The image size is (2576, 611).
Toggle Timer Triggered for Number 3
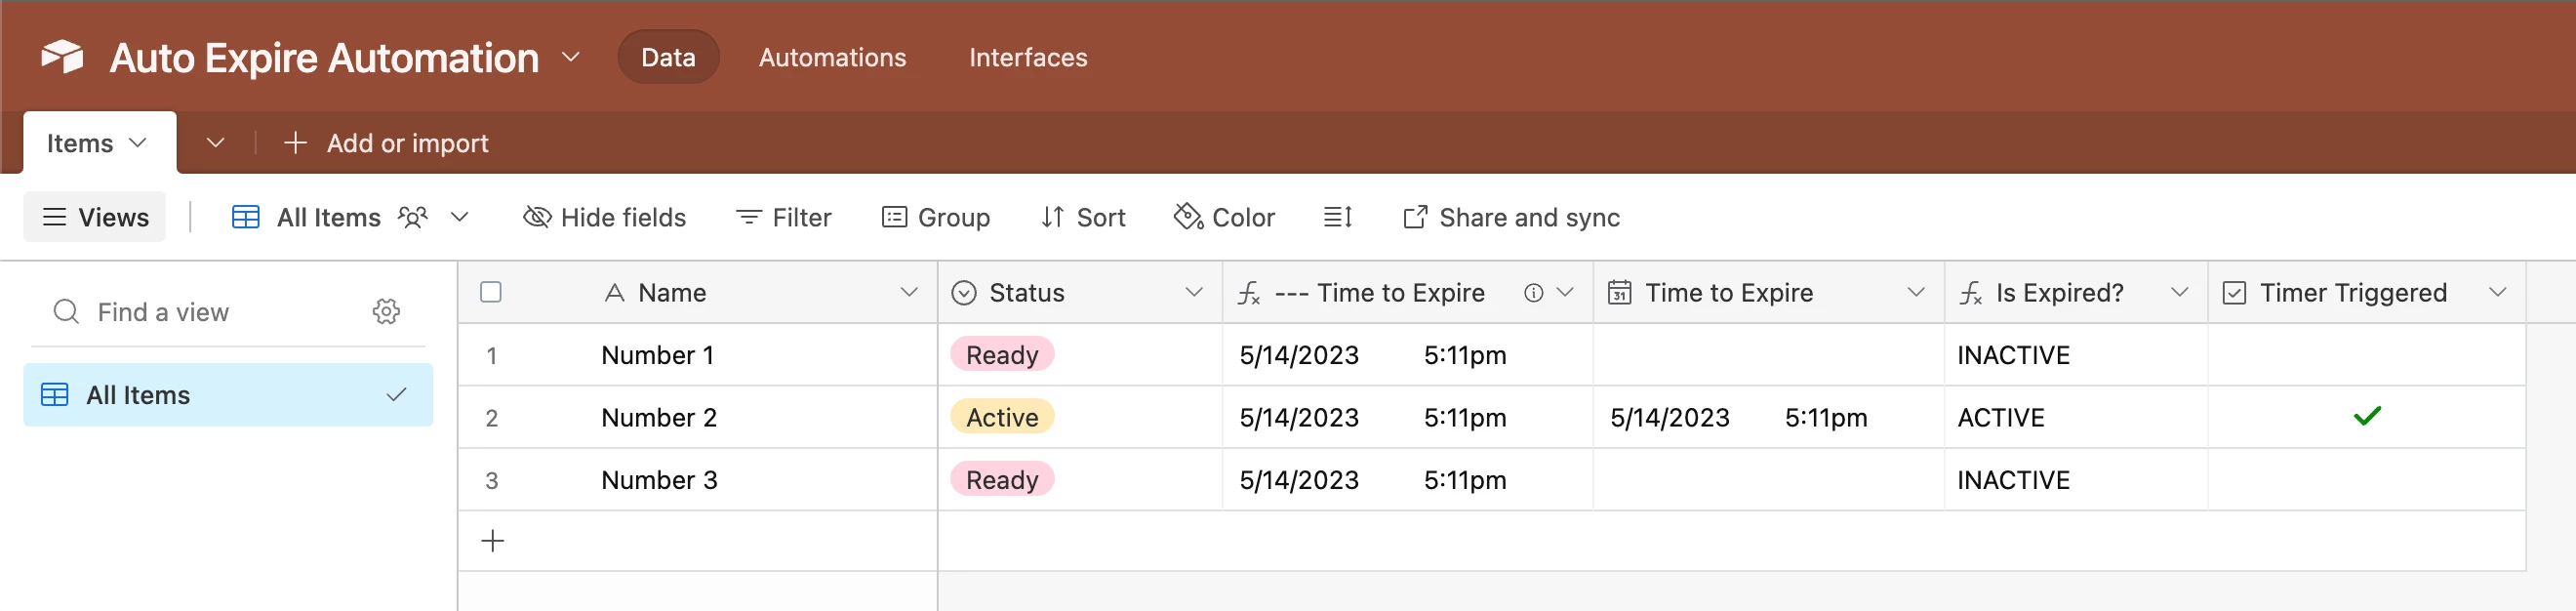[2367, 480]
